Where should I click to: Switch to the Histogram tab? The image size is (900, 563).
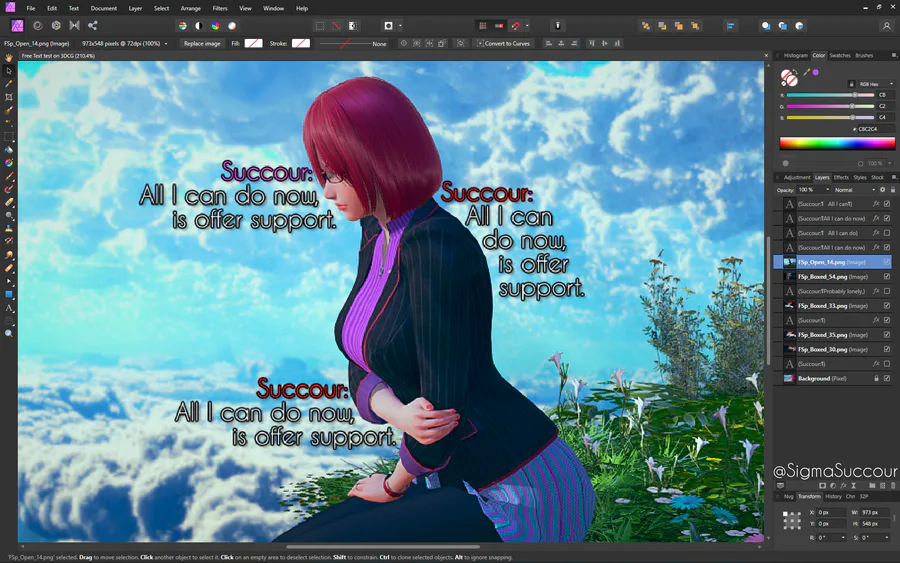796,56
